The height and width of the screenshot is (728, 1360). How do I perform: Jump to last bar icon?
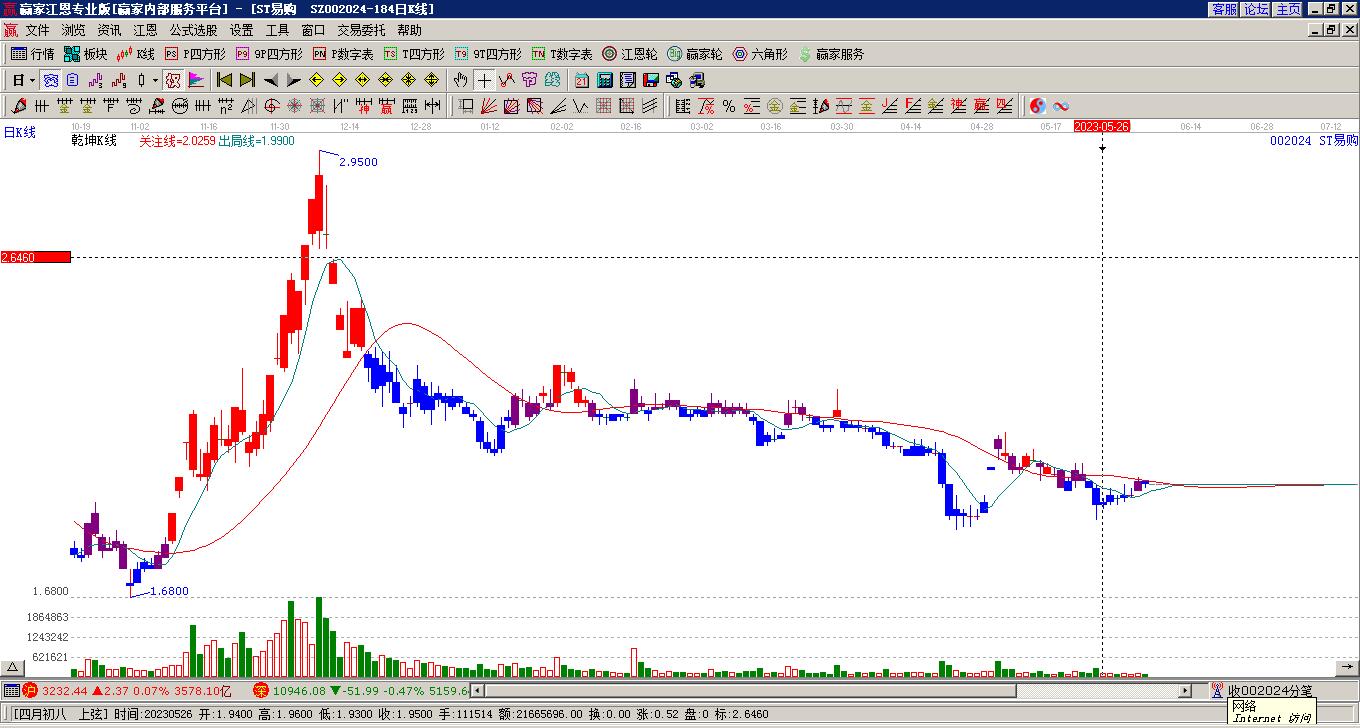(x=247, y=80)
